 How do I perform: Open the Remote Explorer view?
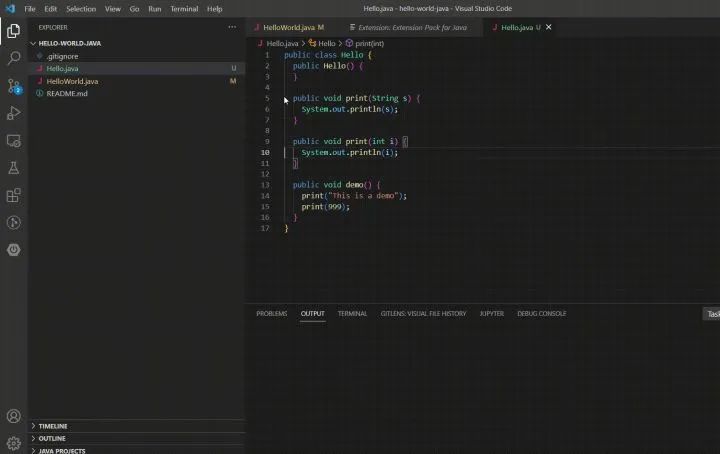pyautogui.click(x=14, y=141)
